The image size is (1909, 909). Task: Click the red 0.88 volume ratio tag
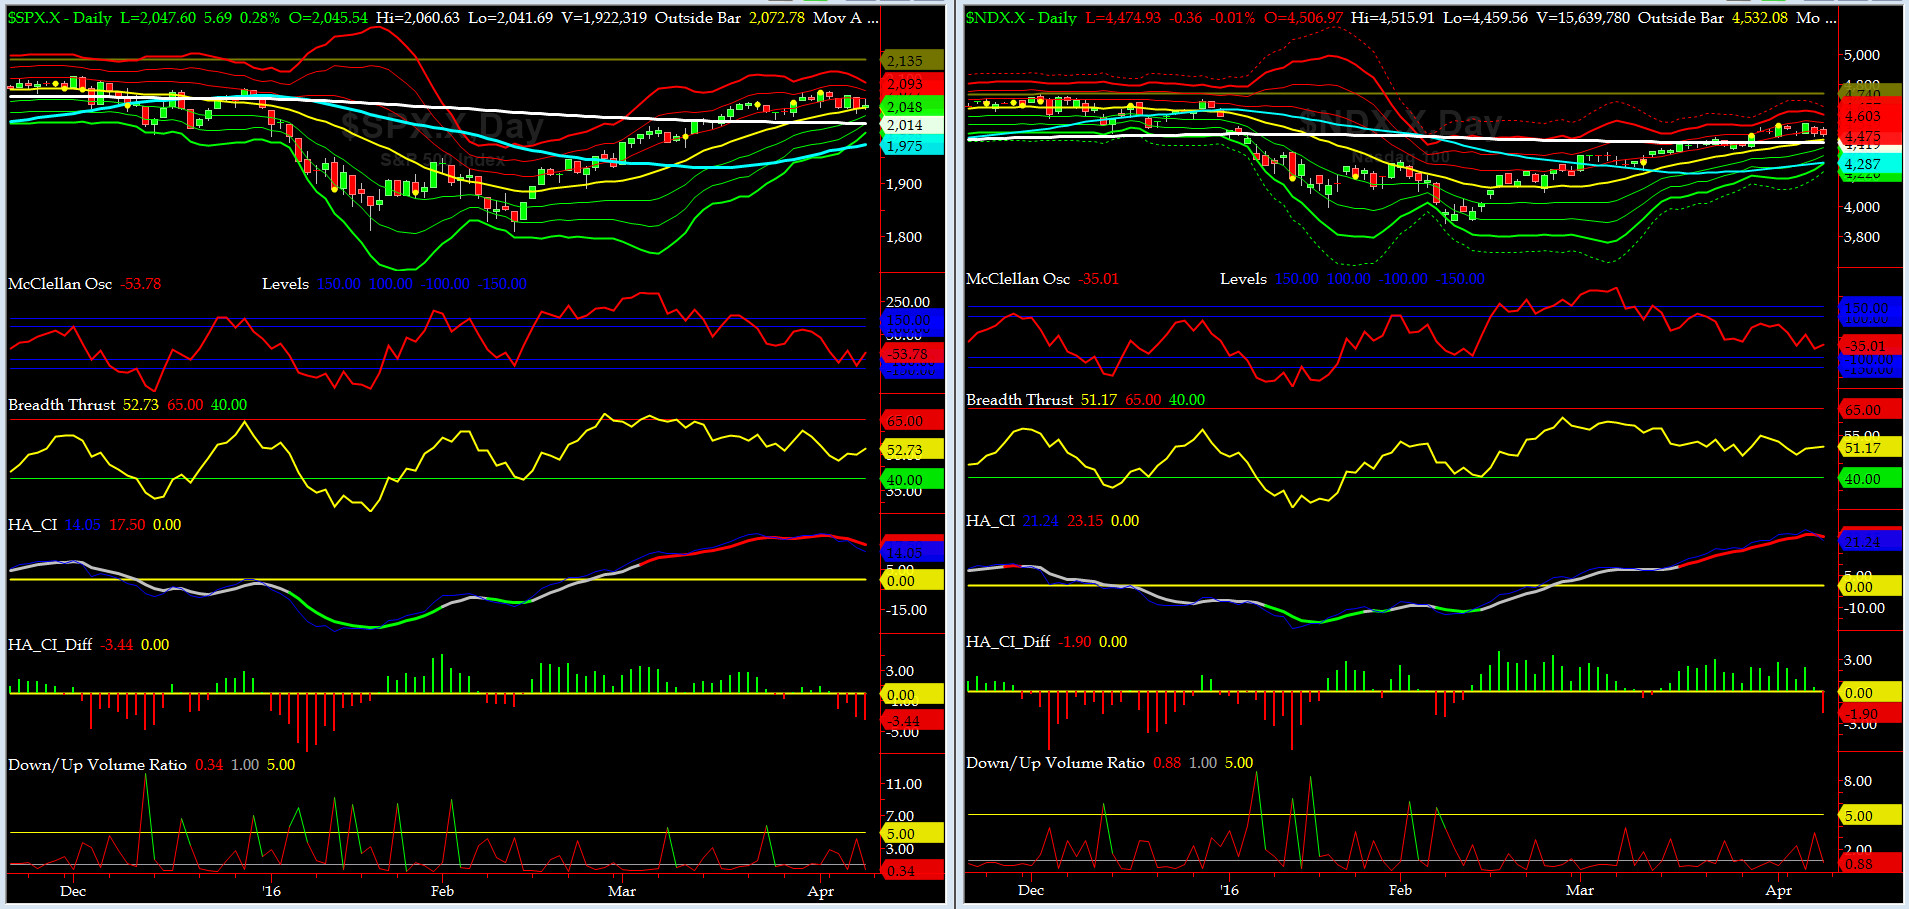tap(1869, 864)
